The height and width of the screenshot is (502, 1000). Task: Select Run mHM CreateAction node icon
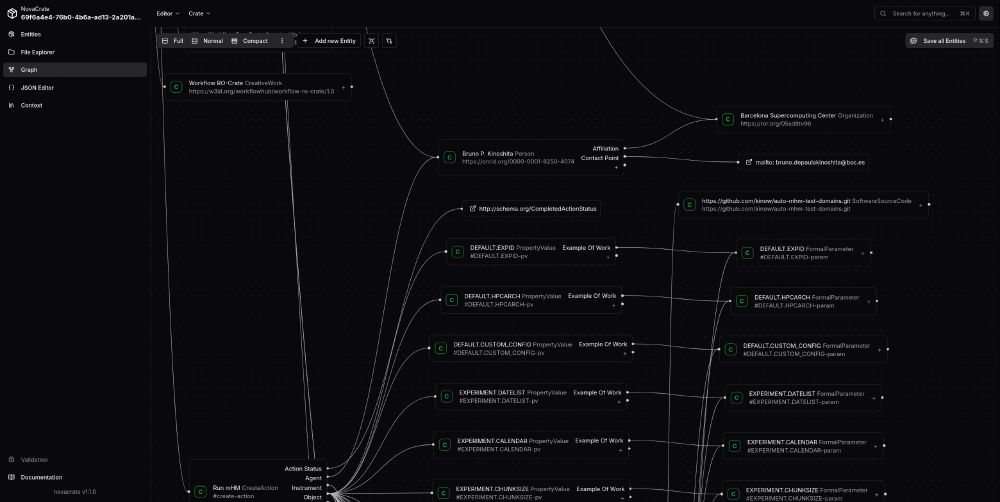(x=200, y=492)
